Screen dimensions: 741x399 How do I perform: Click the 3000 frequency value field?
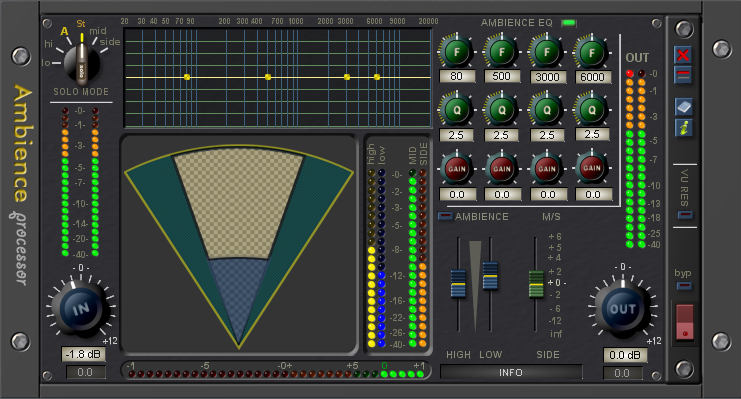pyautogui.click(x=547, y=77)
